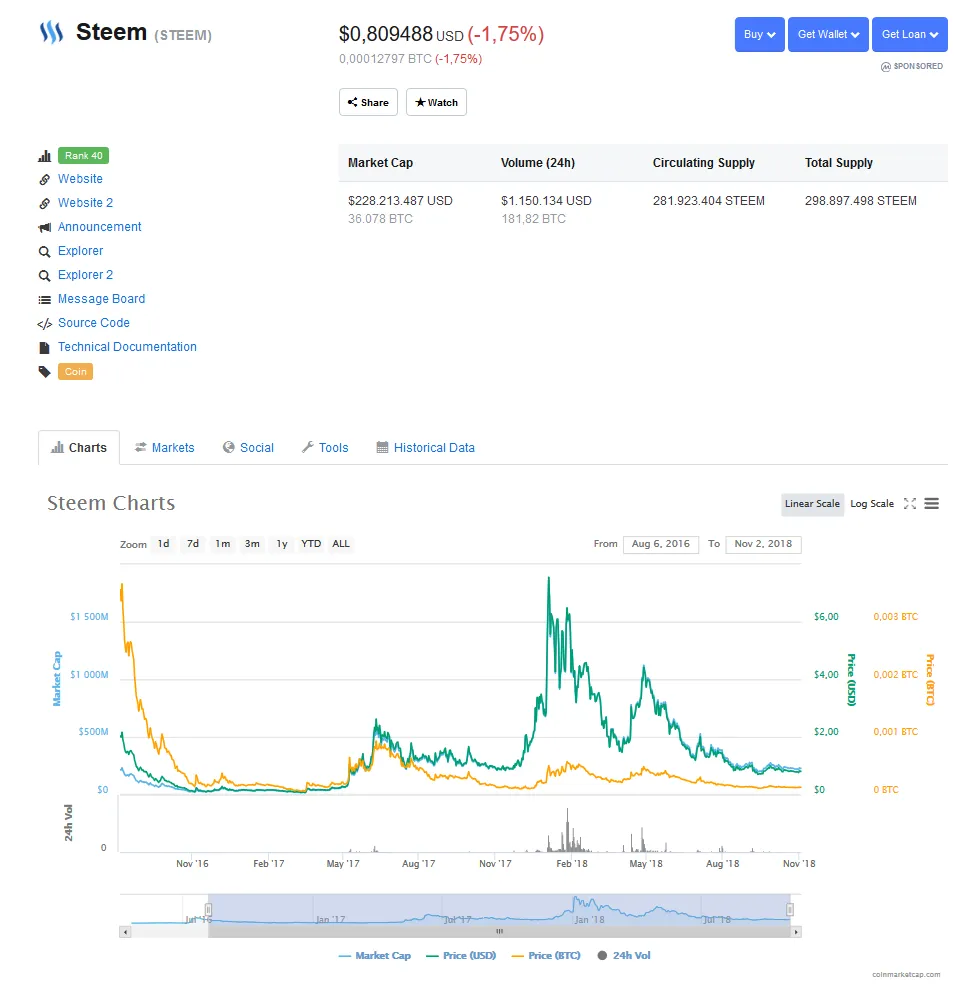Toggle Market Cap series in legend
963x1002 pixels.
374,957
